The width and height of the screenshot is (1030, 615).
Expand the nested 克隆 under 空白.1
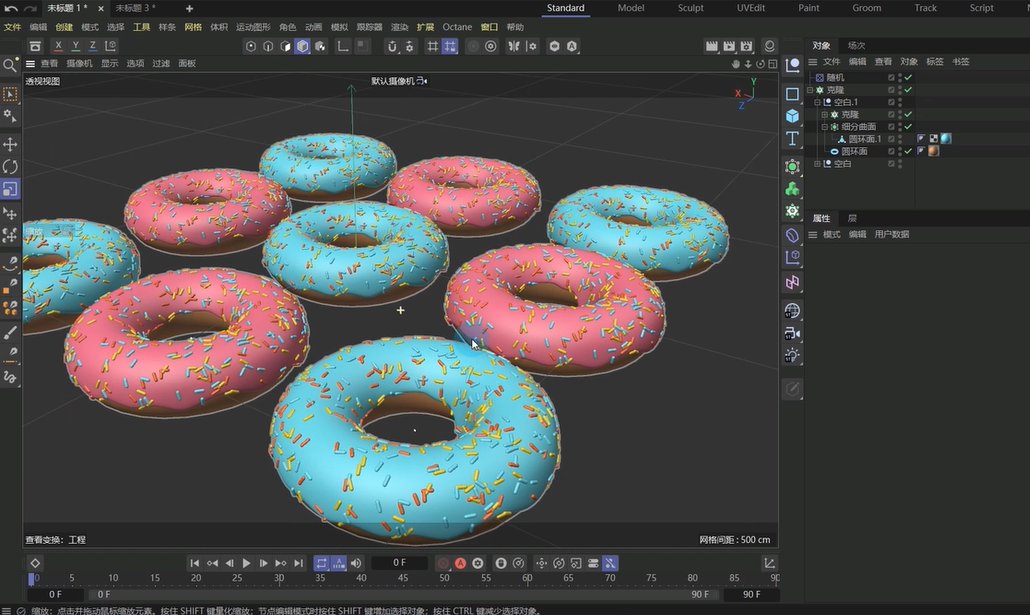(x=824, y=114)
